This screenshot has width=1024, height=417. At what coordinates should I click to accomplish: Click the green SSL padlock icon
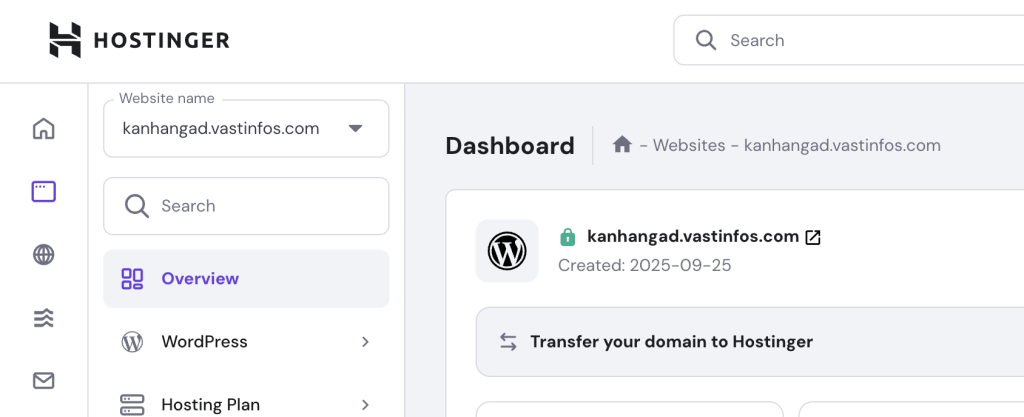point(568,237)
